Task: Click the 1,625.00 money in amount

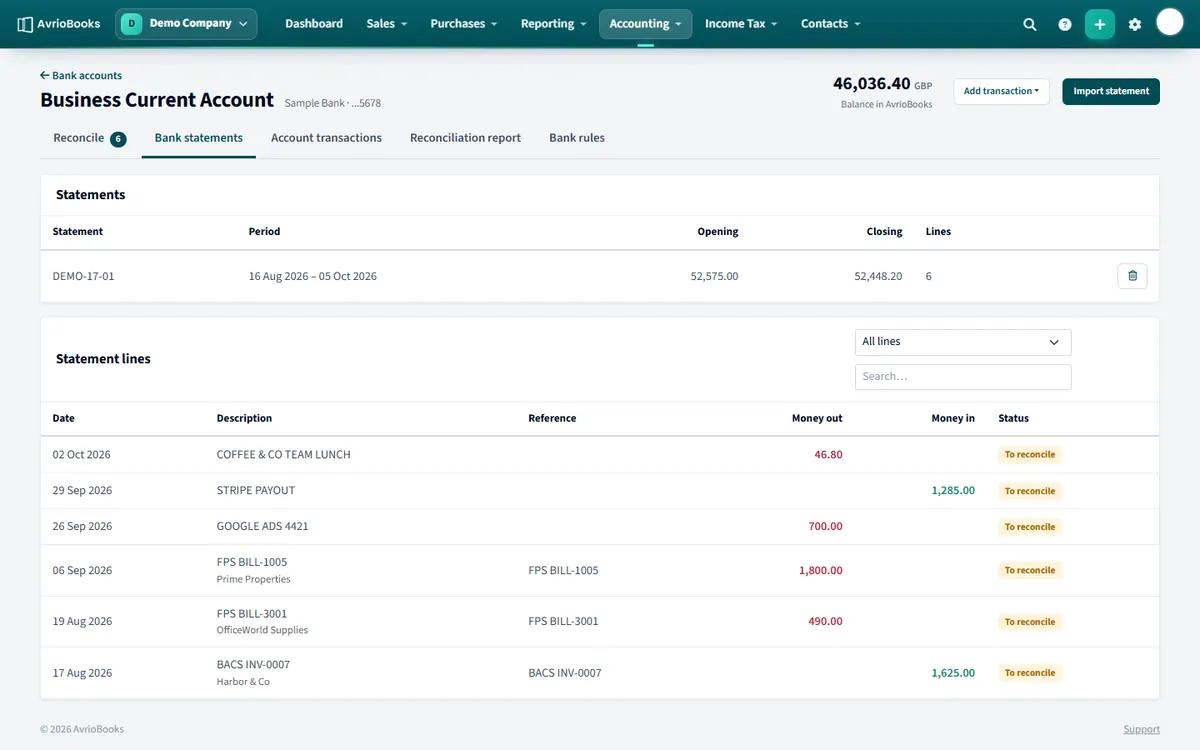Action: (953, 673)
